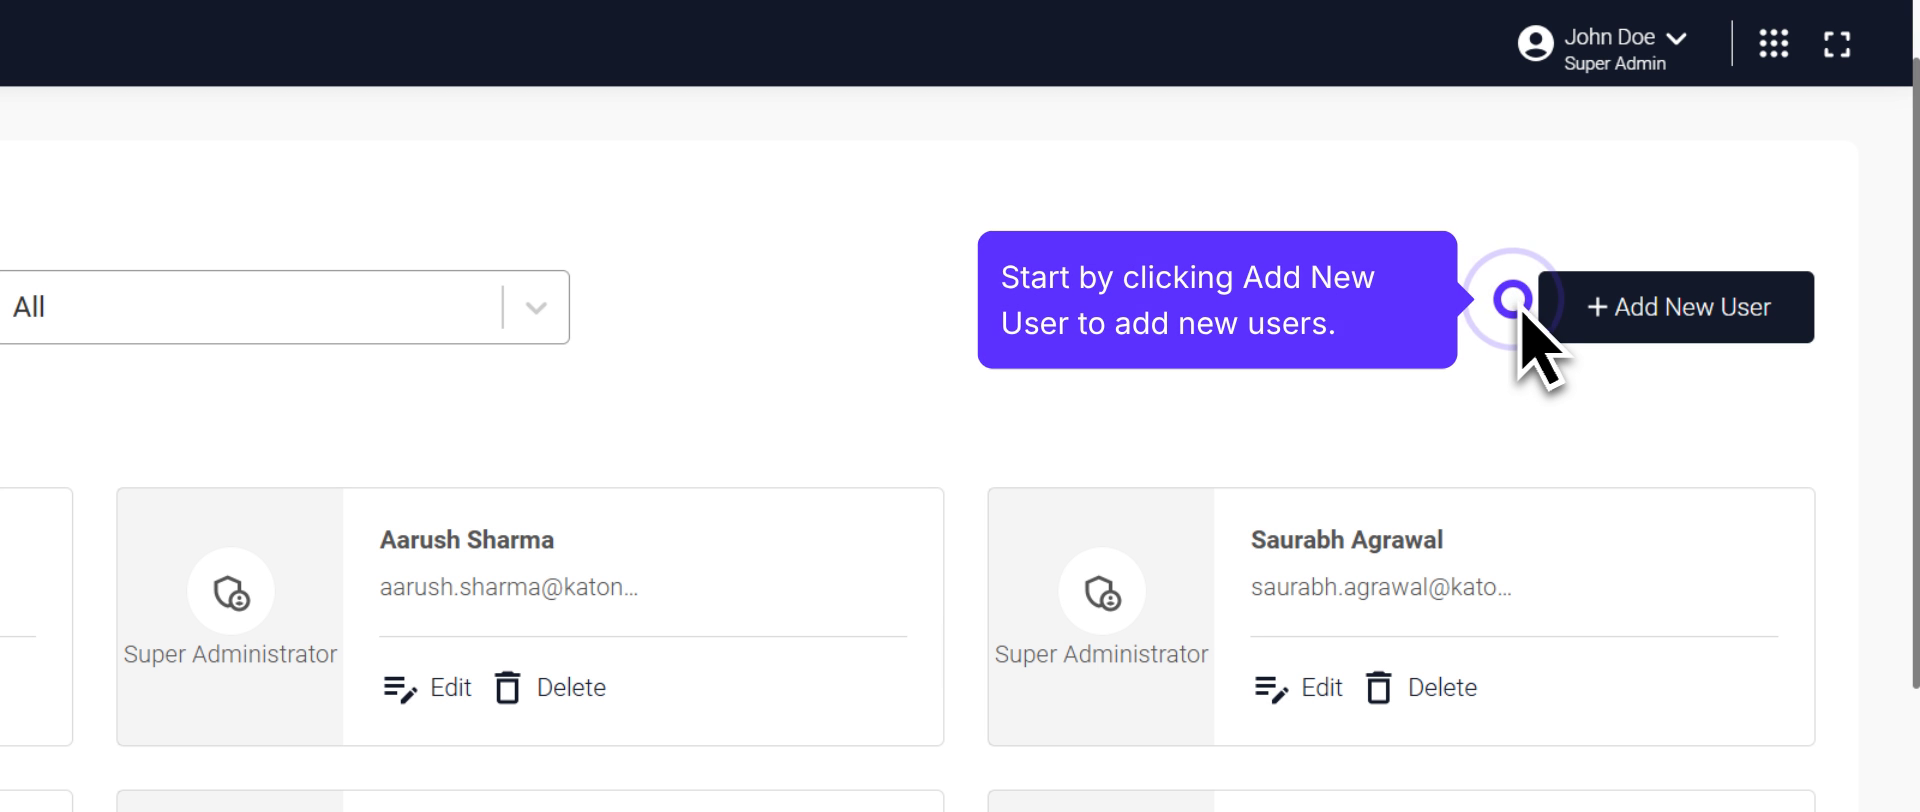Click the Delete label for Saurabh Agrawal
Image resolution: width=1920 pixels, height=812 pixels.
(x=1442, y=688)
